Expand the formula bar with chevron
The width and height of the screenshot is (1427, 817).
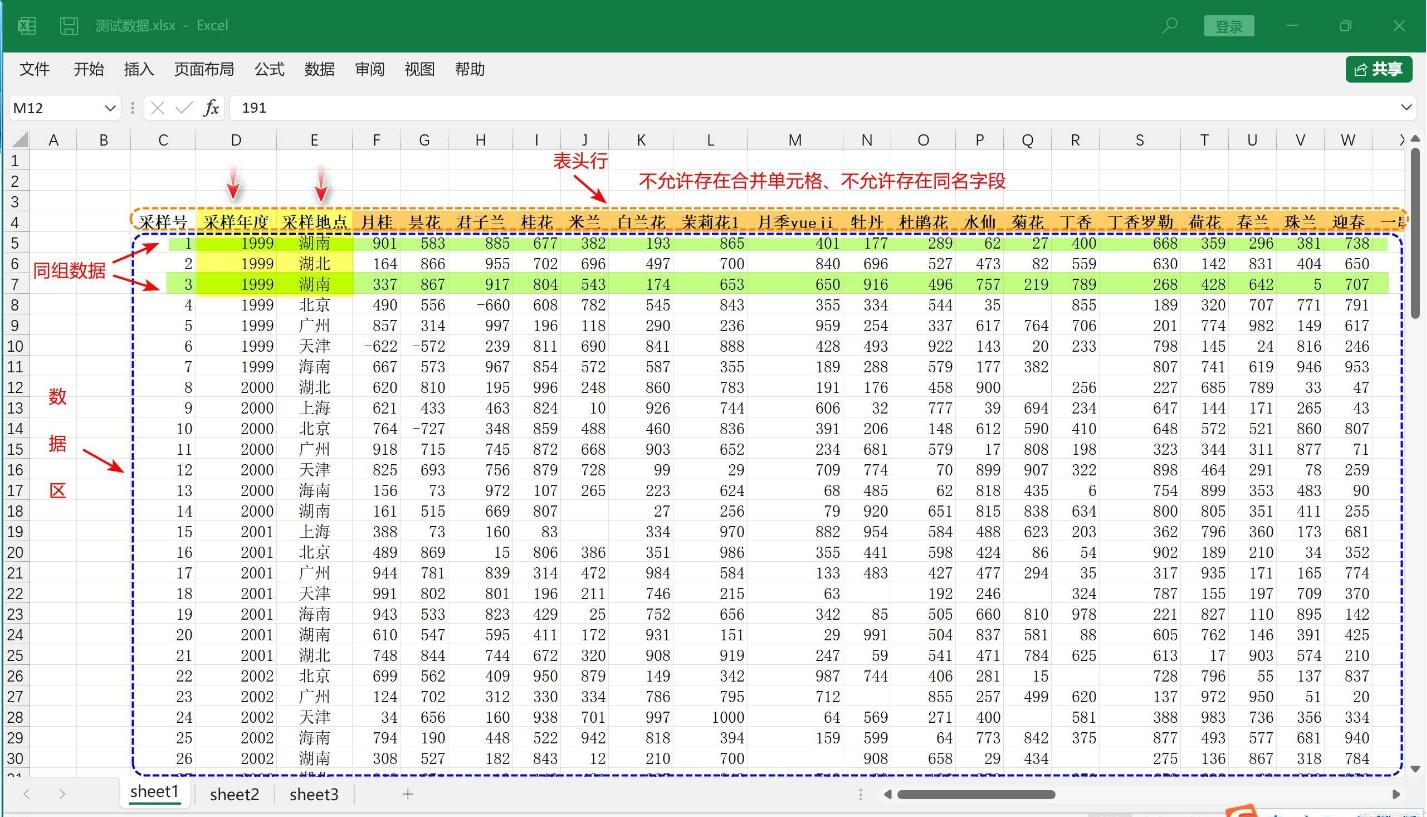tap(1407, 108)
